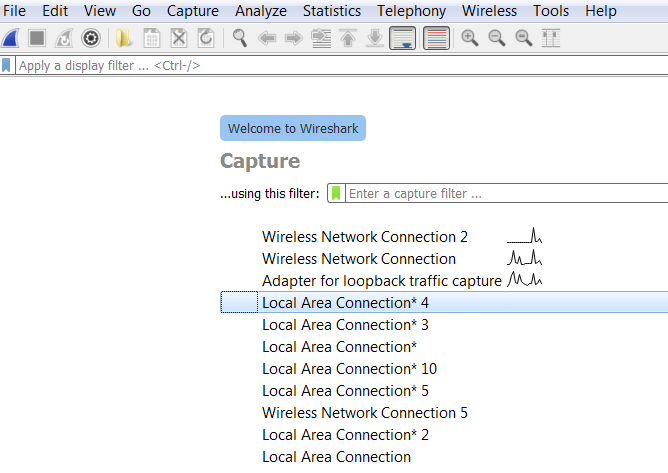Viewport: 668px width, 473px height.
Task: Go to next packet arrow
Action: coord(294,38)
